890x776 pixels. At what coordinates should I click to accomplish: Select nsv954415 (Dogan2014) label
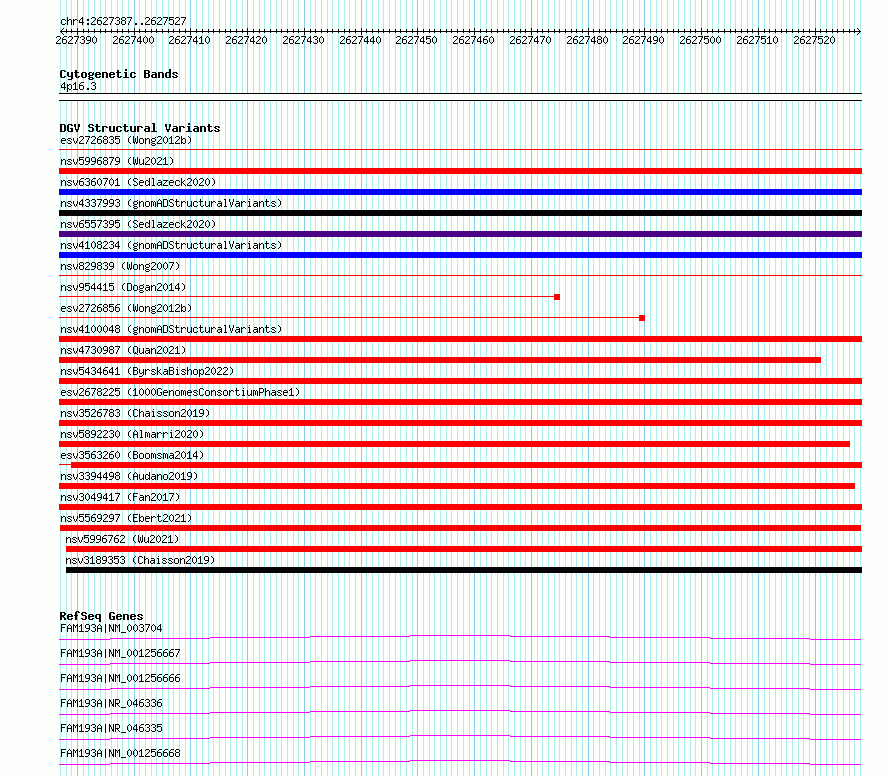pos(123,287)
